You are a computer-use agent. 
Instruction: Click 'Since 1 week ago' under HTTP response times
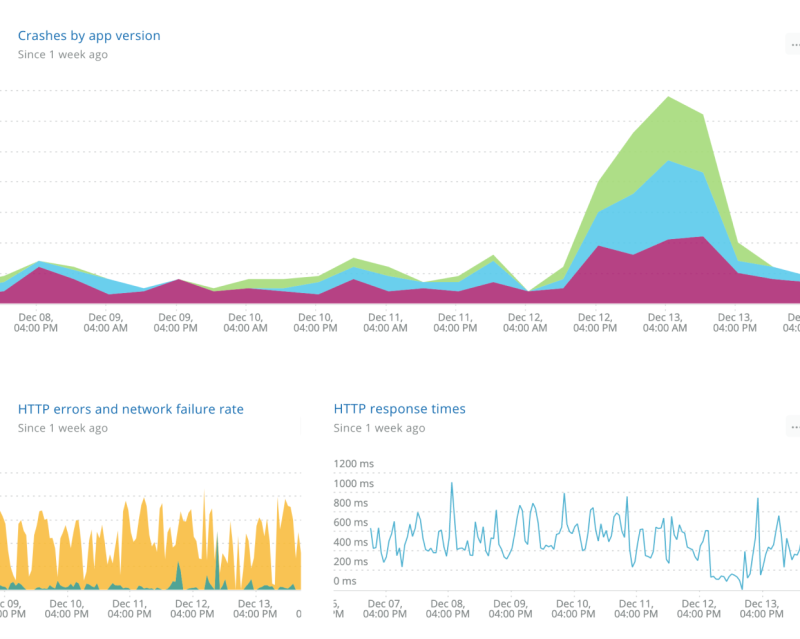point(379,428)
